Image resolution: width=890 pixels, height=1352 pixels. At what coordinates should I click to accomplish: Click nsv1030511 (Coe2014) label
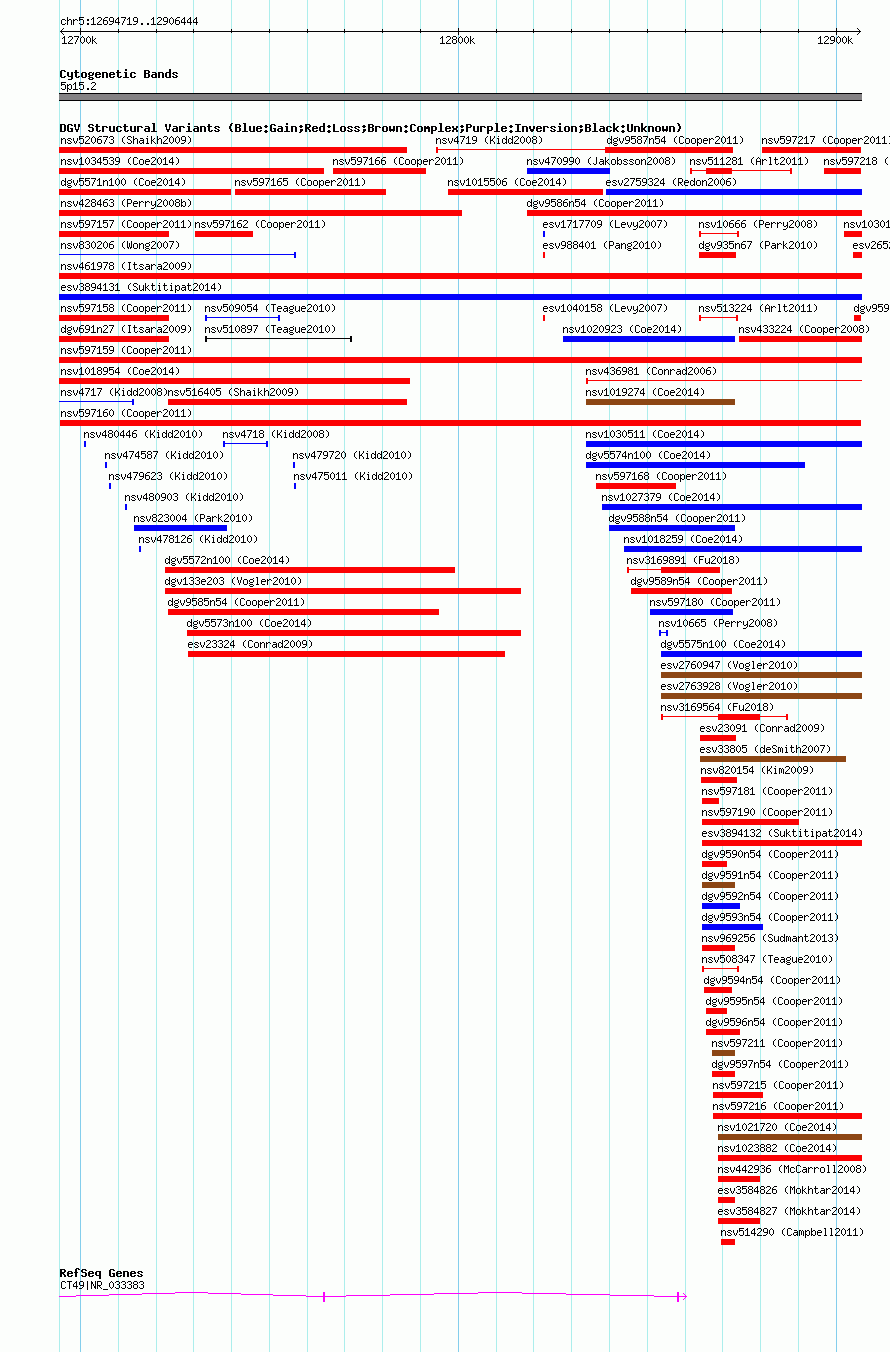click(645, 434)
